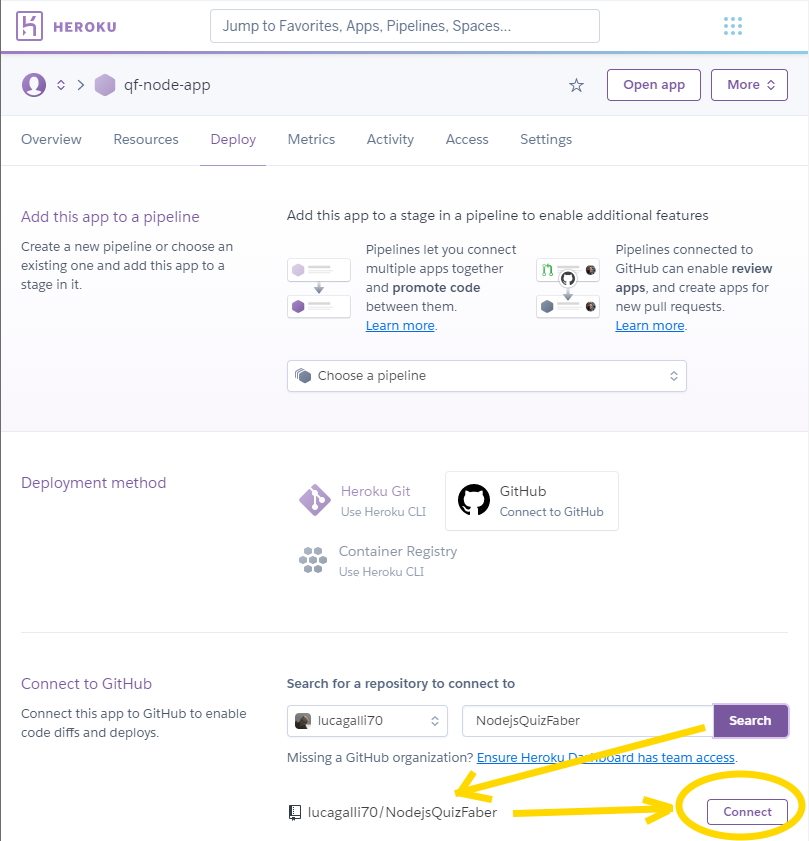The width and height of the screenshot is (809, 841).
Task: Favorite the app with star icon
Action: tap(576, 85)
